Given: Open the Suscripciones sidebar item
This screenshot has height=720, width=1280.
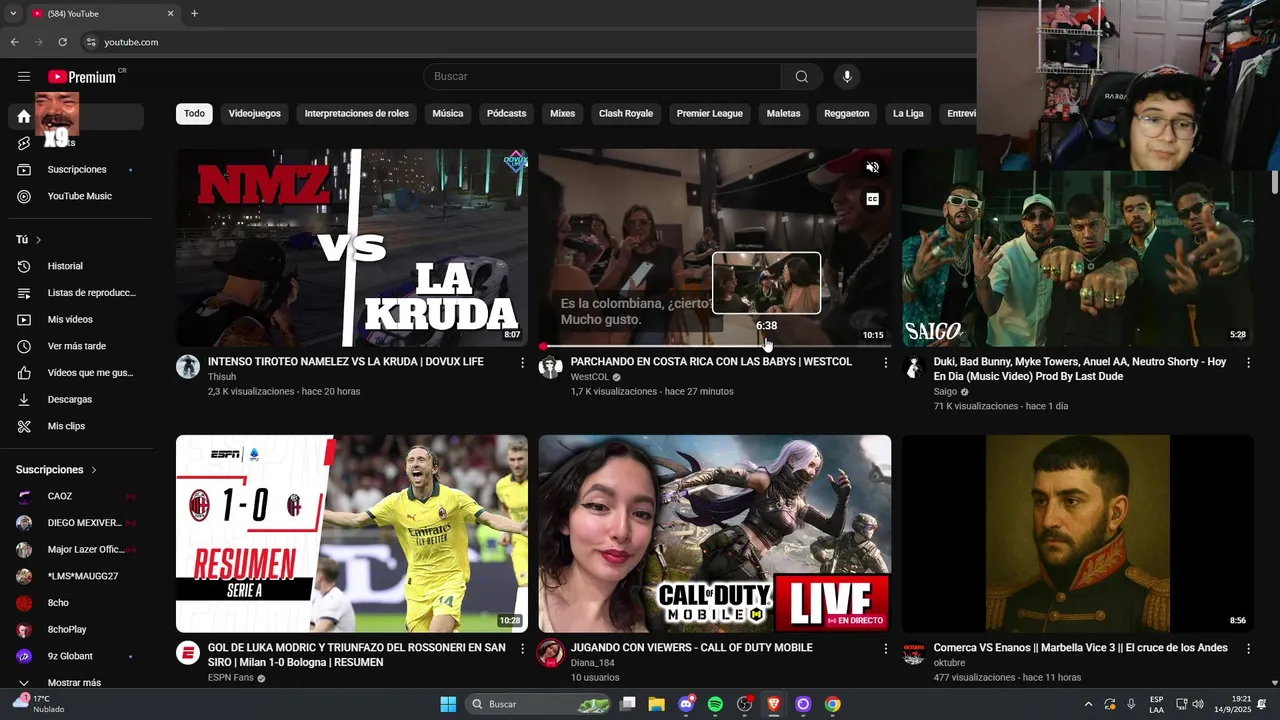Looking at the screenshot, I should coord(76,169).
